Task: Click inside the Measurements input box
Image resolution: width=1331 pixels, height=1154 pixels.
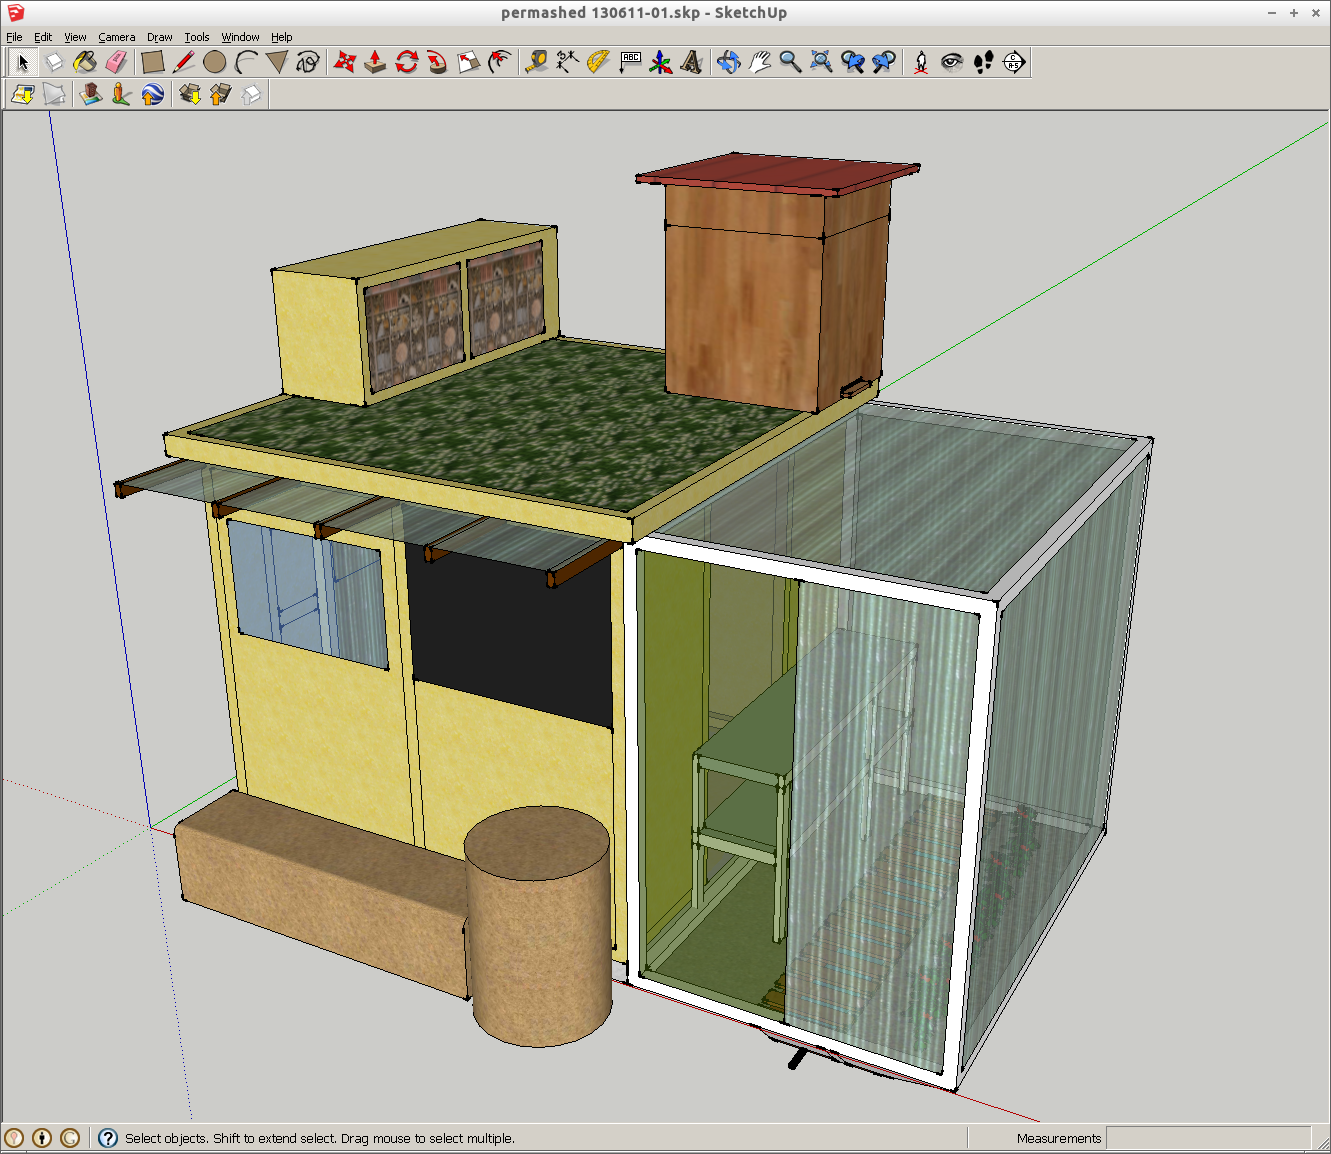Action: [x=1208, y=1138]
